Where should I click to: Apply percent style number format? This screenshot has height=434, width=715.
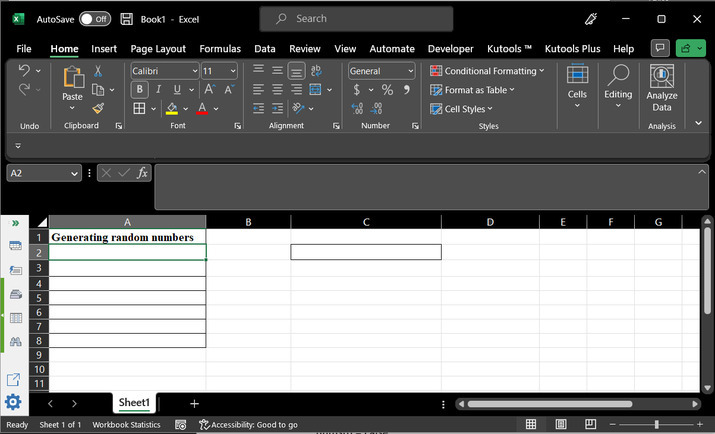click(387, 90)
